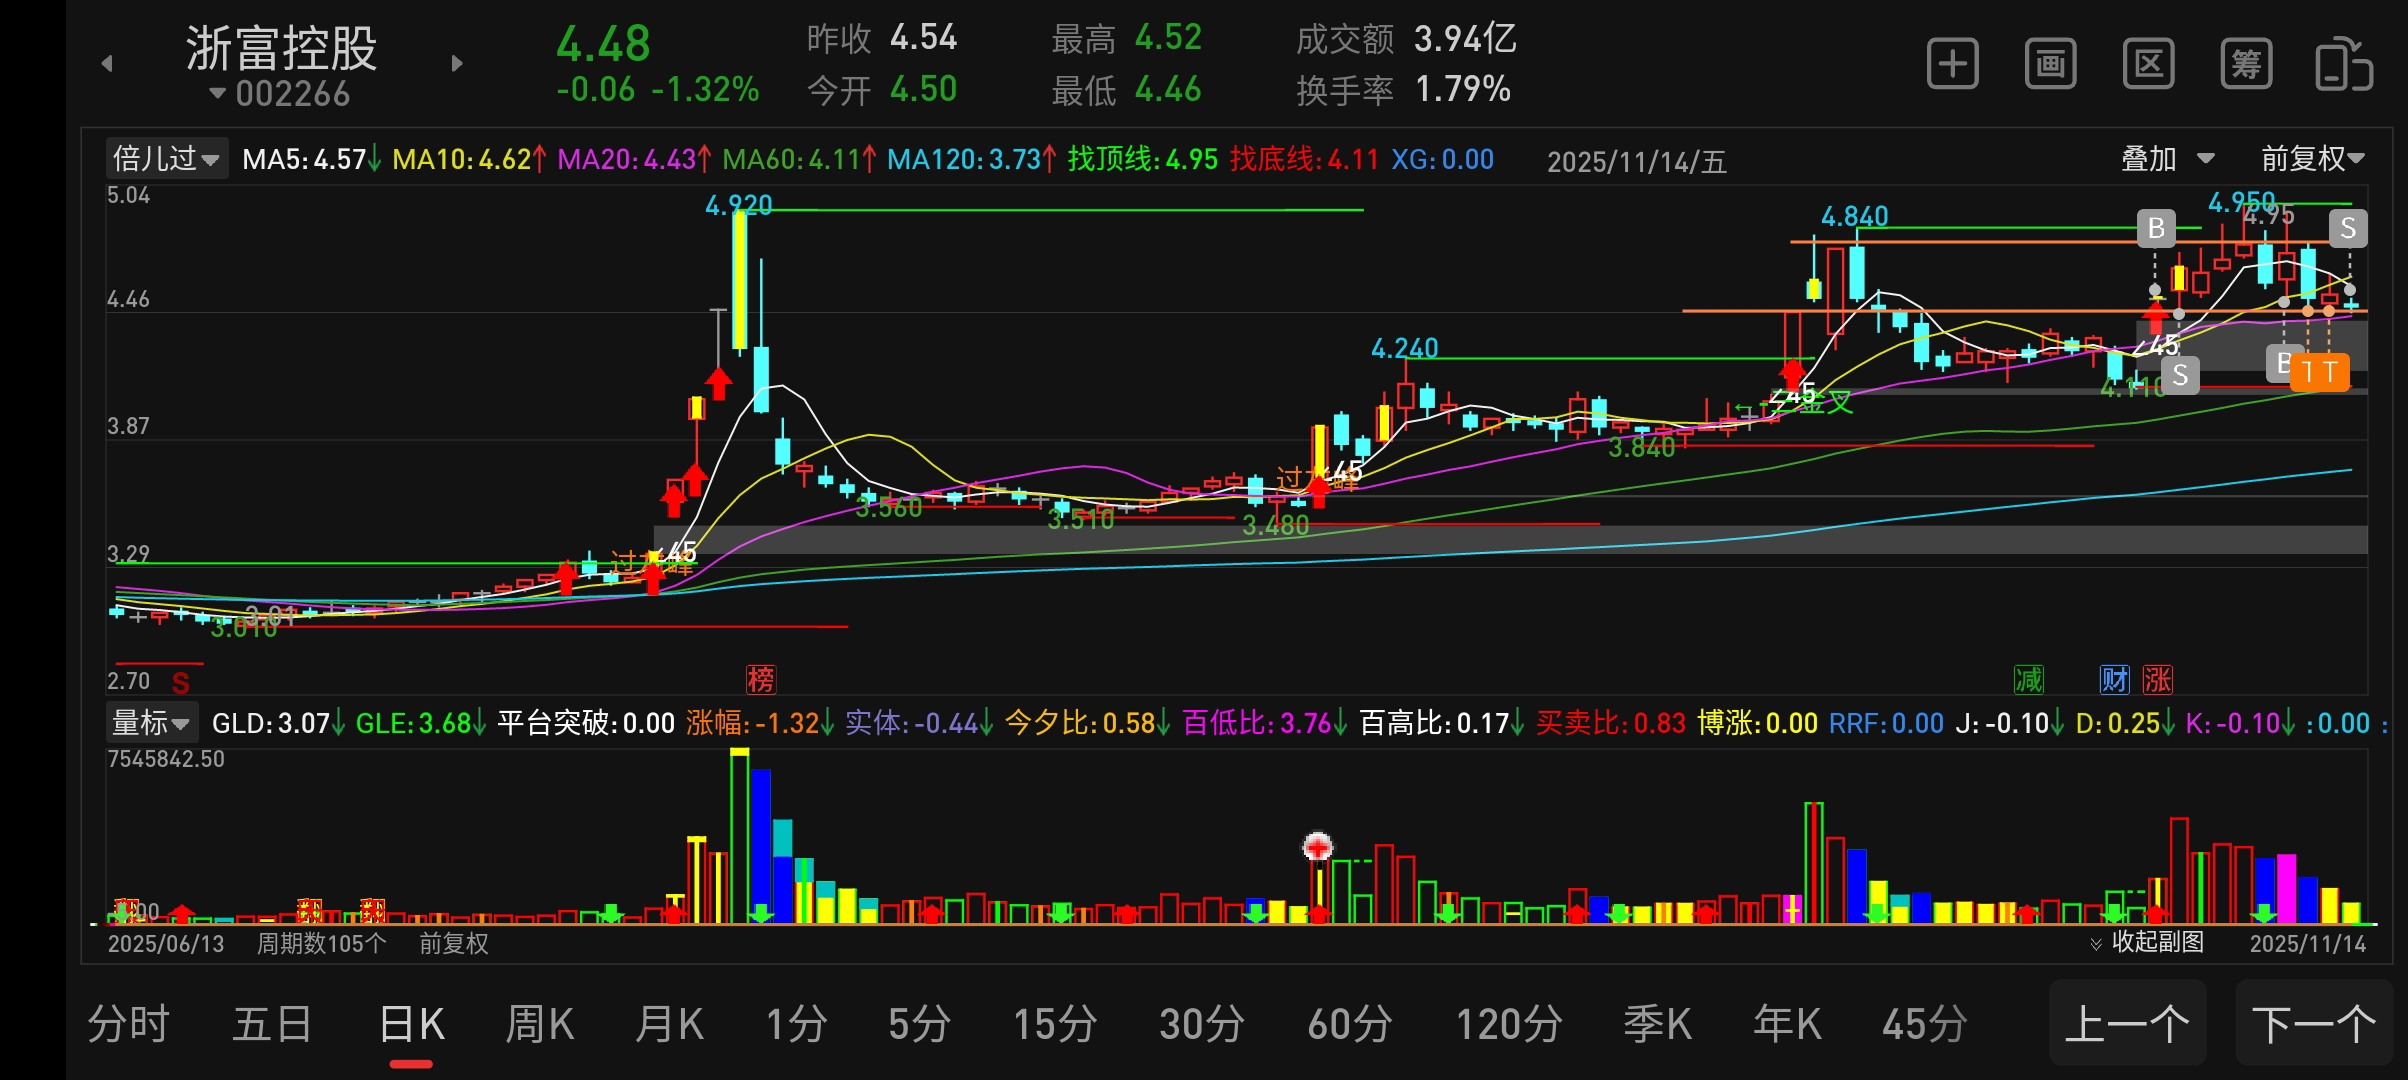The width and height of the screenshot is (2408, 1080).
Task: Click the right arrow after stock name
Action: coord(457,64)
